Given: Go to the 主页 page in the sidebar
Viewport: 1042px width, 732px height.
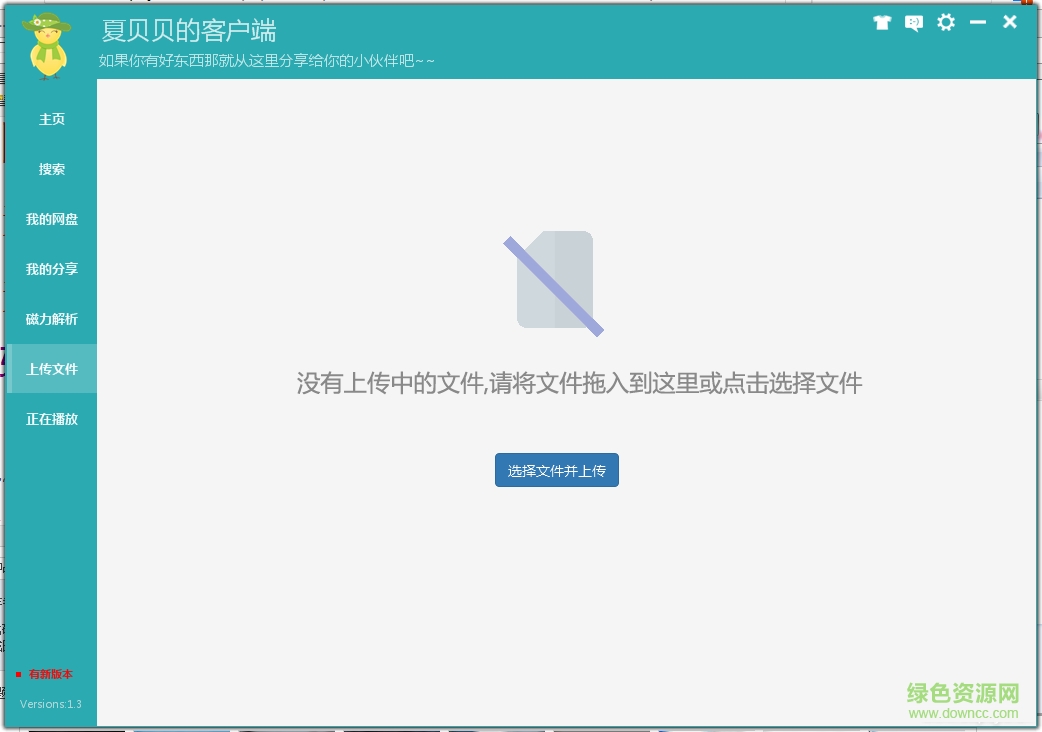Looking at the screenshot, I should point(51,119).
